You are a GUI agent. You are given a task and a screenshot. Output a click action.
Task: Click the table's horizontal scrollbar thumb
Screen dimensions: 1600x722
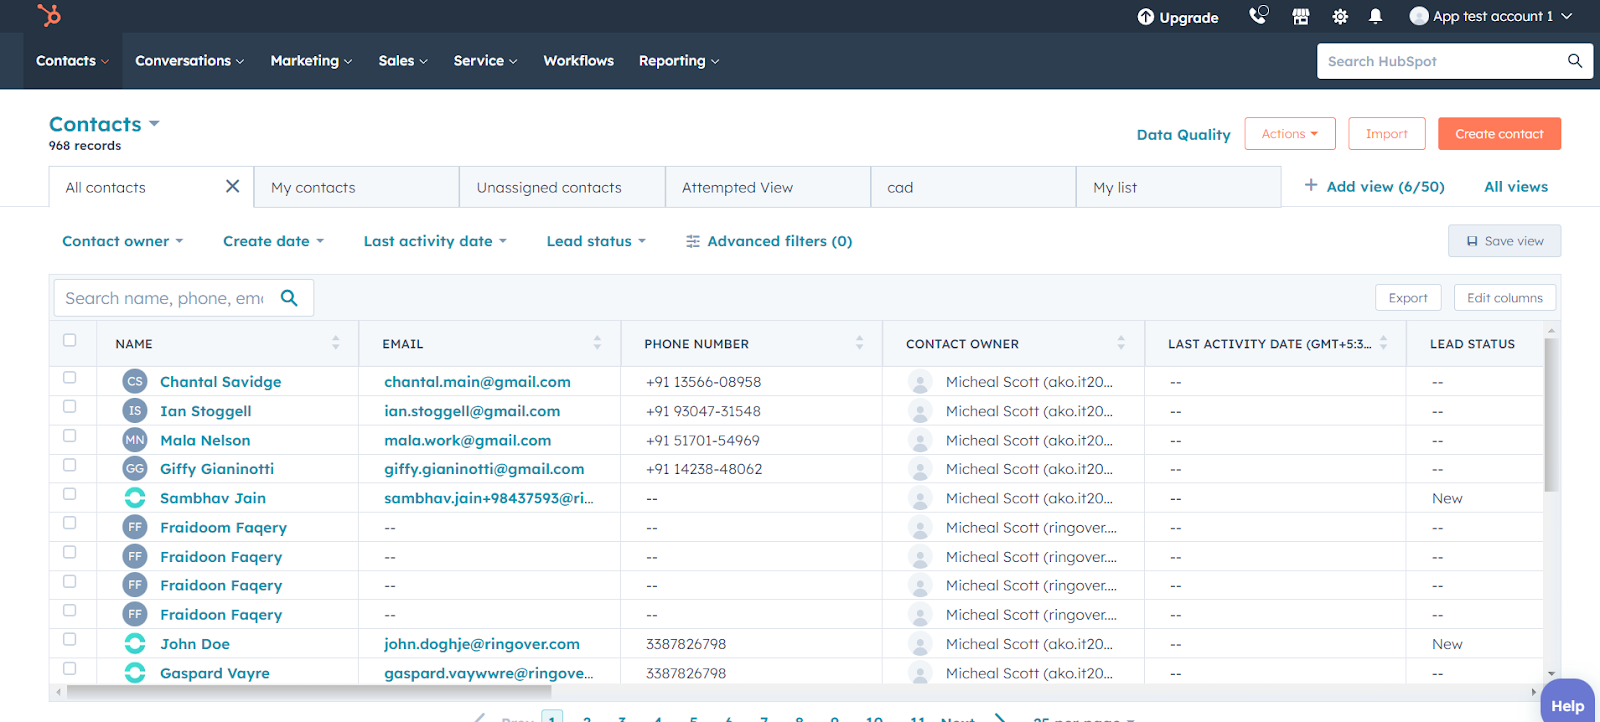pos(309,691)
